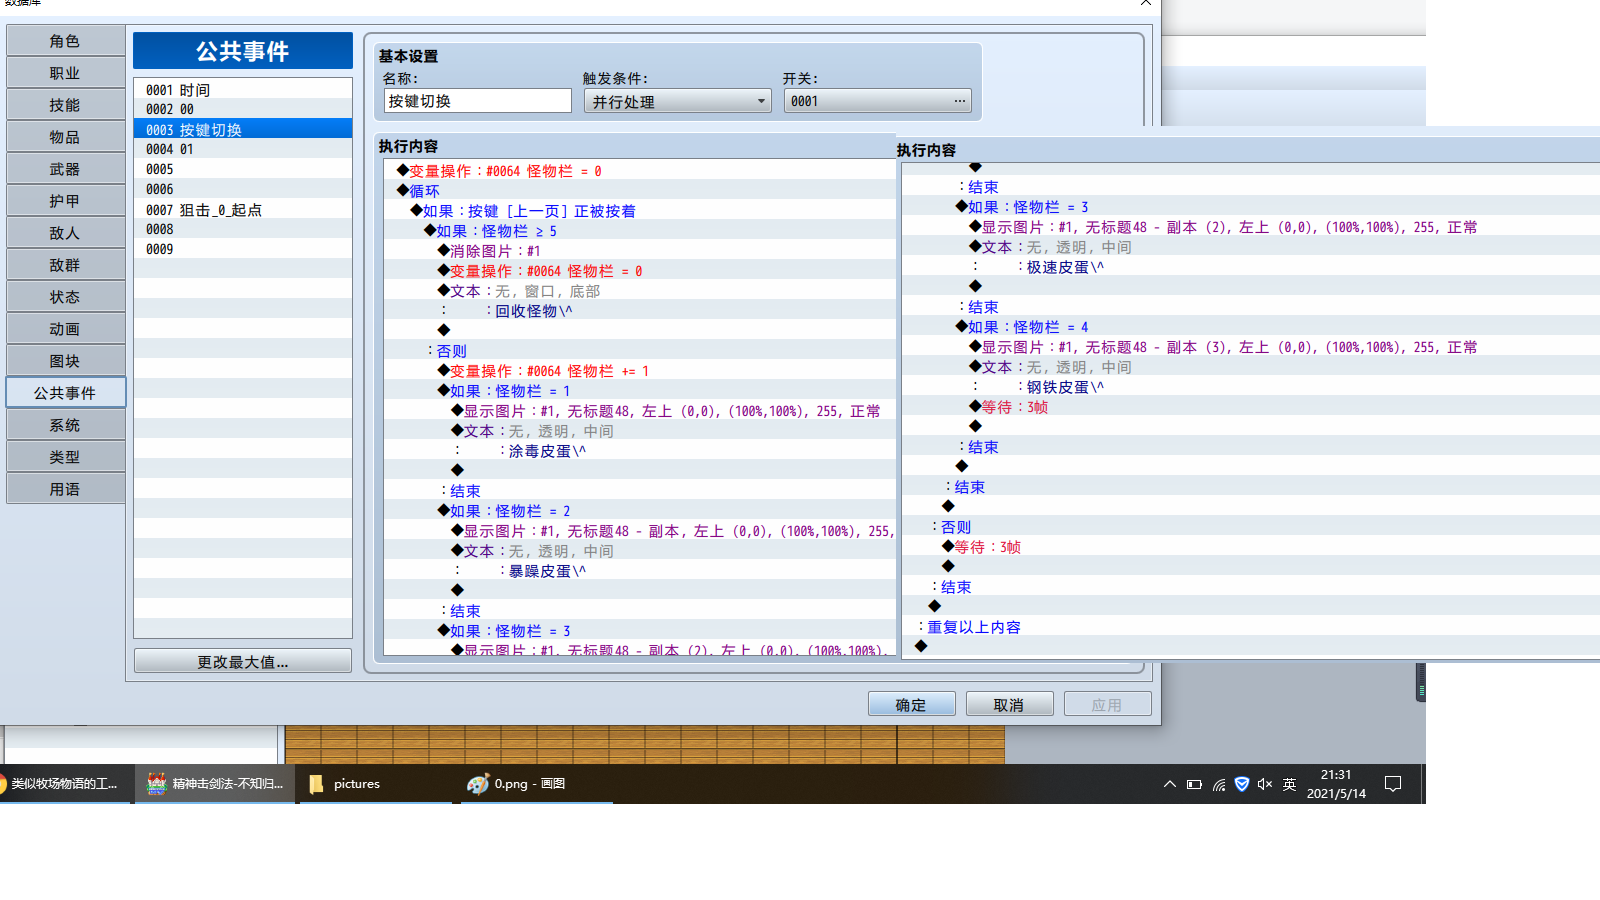Image resolution: width=1600 pixels, height=900 pixels.
Task: Click the 取消 button
Action: pos(1009,705)
